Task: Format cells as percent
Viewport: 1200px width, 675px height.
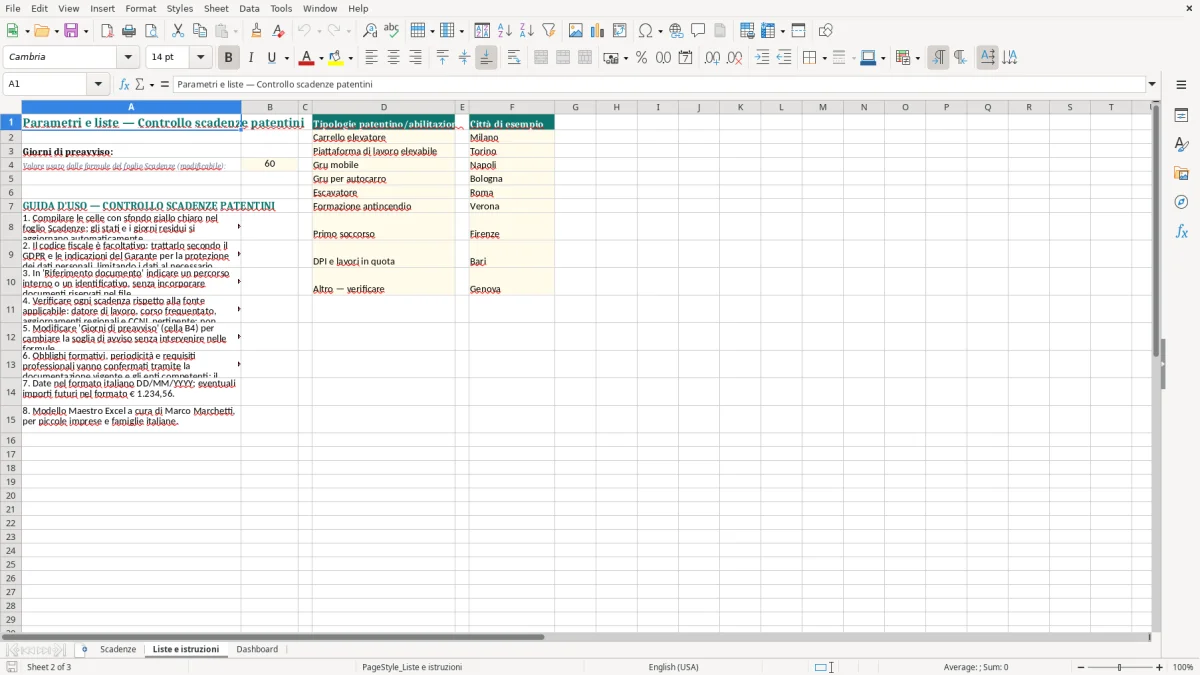Action: click(x=642, y=58)
